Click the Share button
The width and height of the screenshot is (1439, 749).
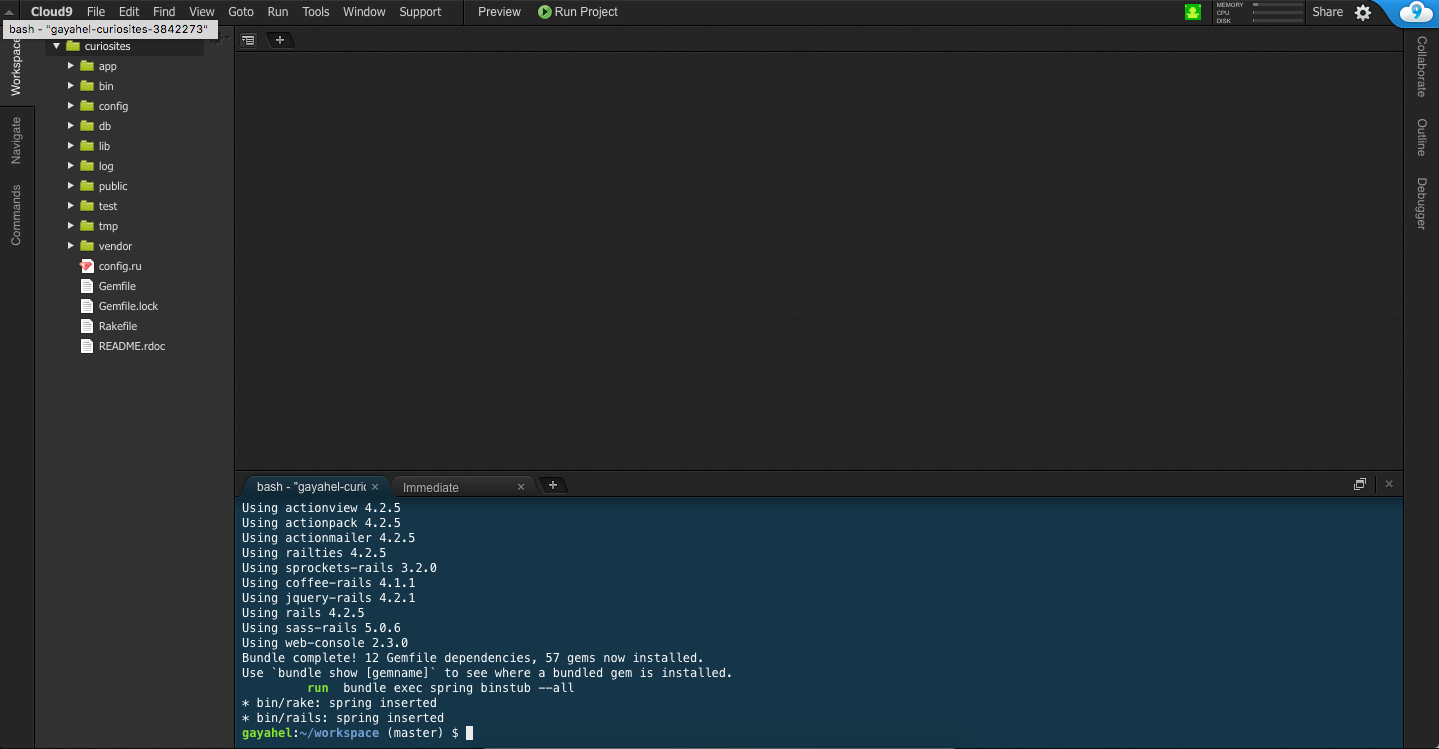(1328, 12)
